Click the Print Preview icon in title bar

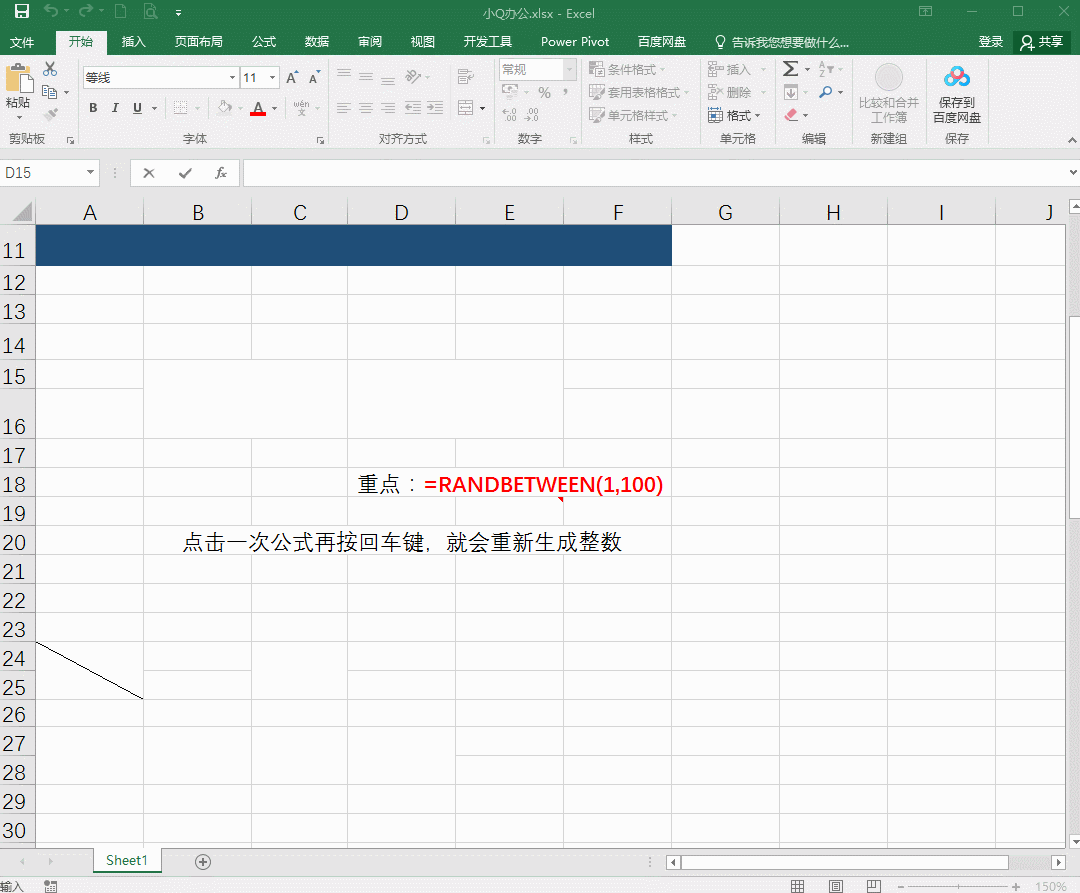point(150,11)
